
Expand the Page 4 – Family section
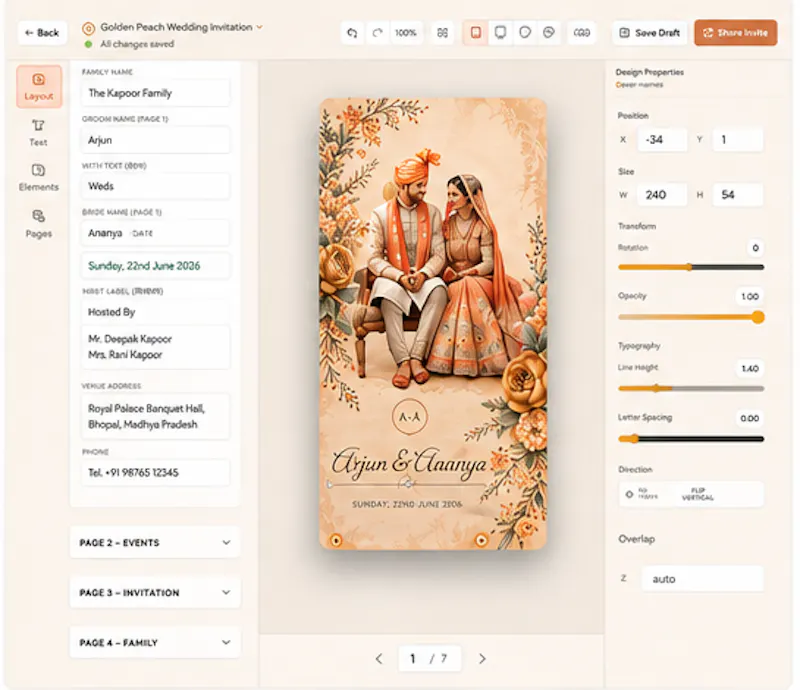(155, 643)
